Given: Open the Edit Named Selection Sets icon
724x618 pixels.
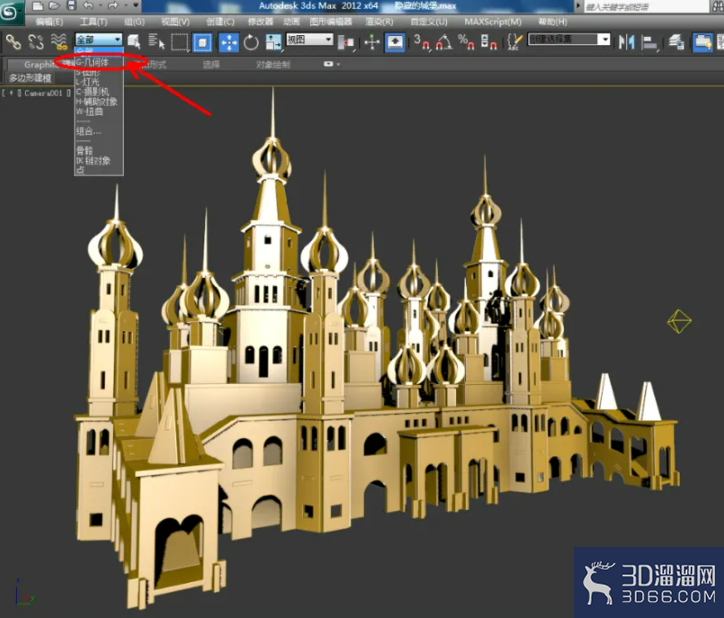Looking at the screenshot, I should [514, 42].
